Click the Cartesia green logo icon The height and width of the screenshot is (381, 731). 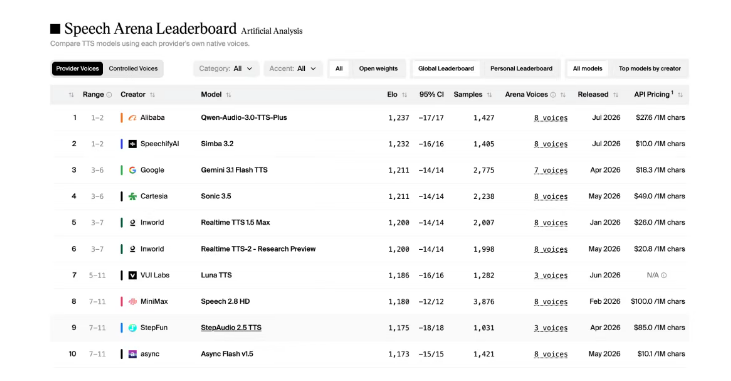click(x=132, y=196)
